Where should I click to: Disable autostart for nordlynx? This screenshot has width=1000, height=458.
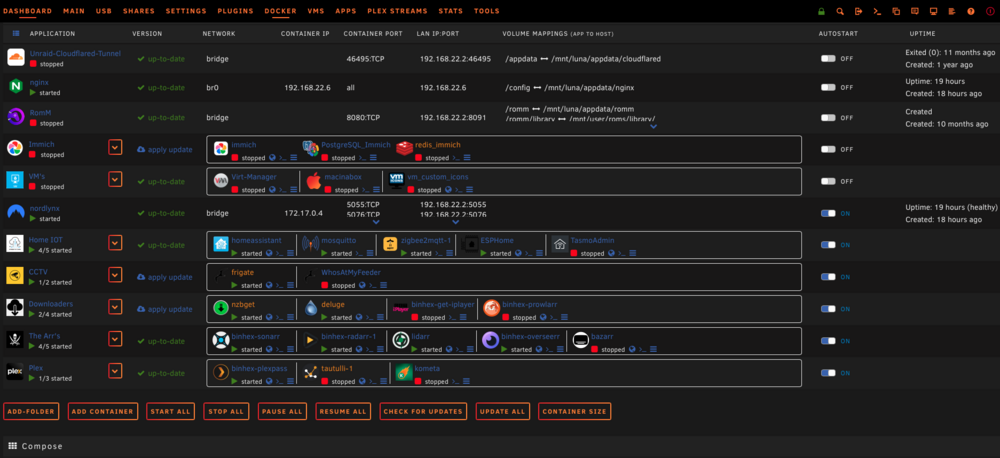(828, 213)
